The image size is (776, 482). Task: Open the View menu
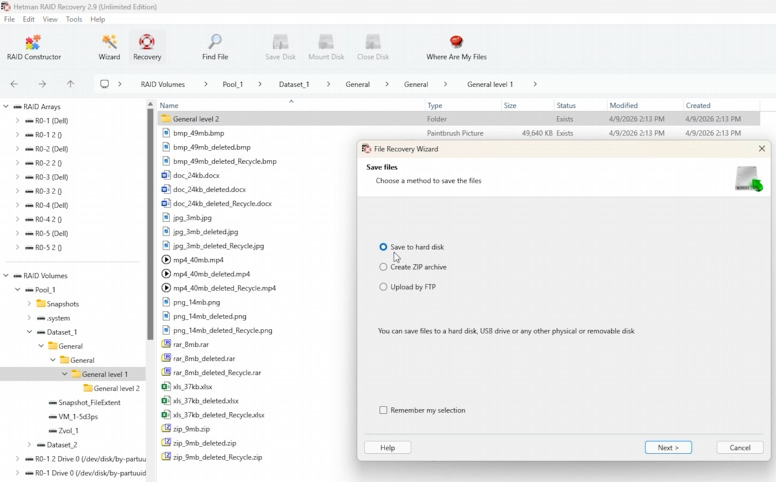(x=50, y=19)
